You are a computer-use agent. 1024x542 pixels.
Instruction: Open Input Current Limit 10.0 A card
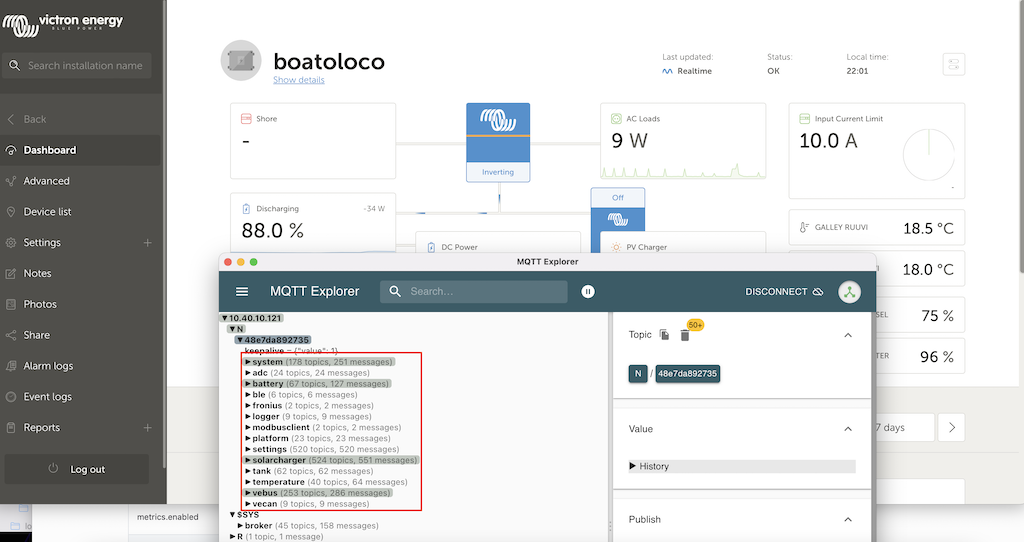click(876, 151)
